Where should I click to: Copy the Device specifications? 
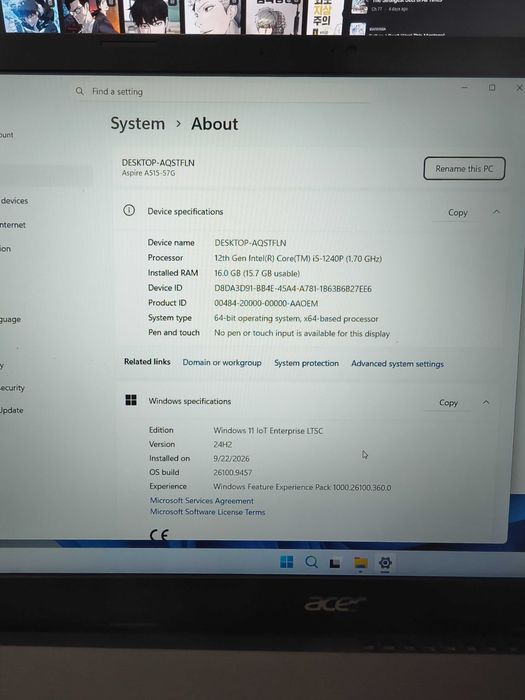[458, 212]
